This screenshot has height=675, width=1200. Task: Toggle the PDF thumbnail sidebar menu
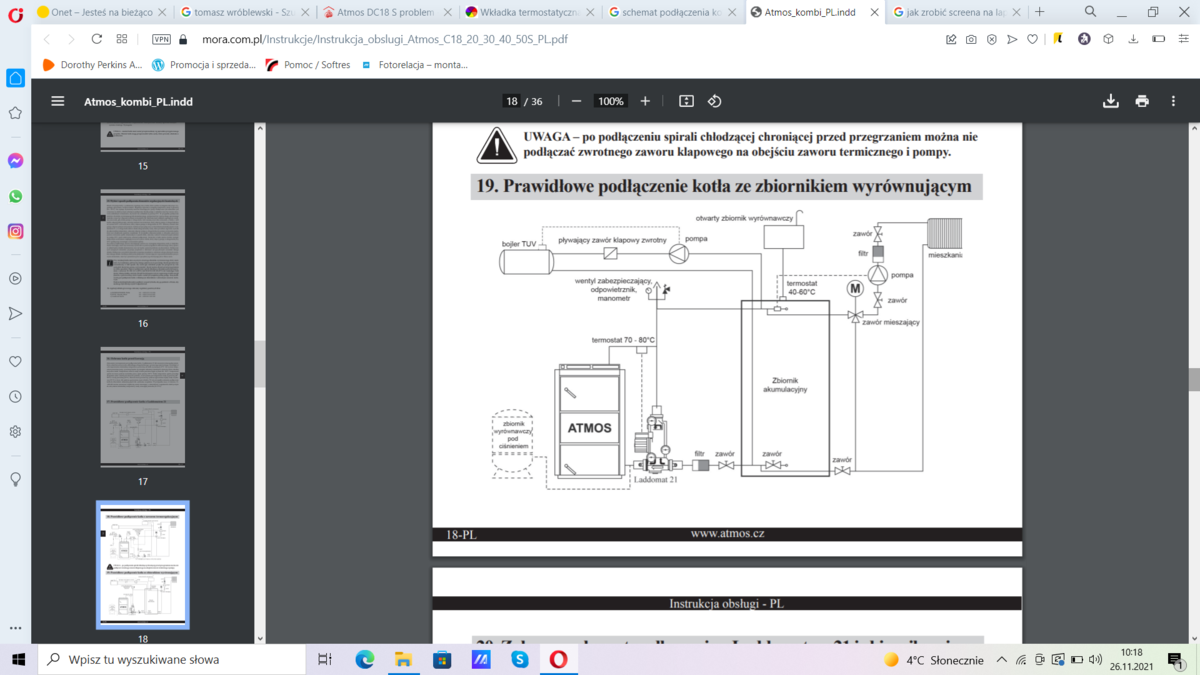tap(58, 101)
